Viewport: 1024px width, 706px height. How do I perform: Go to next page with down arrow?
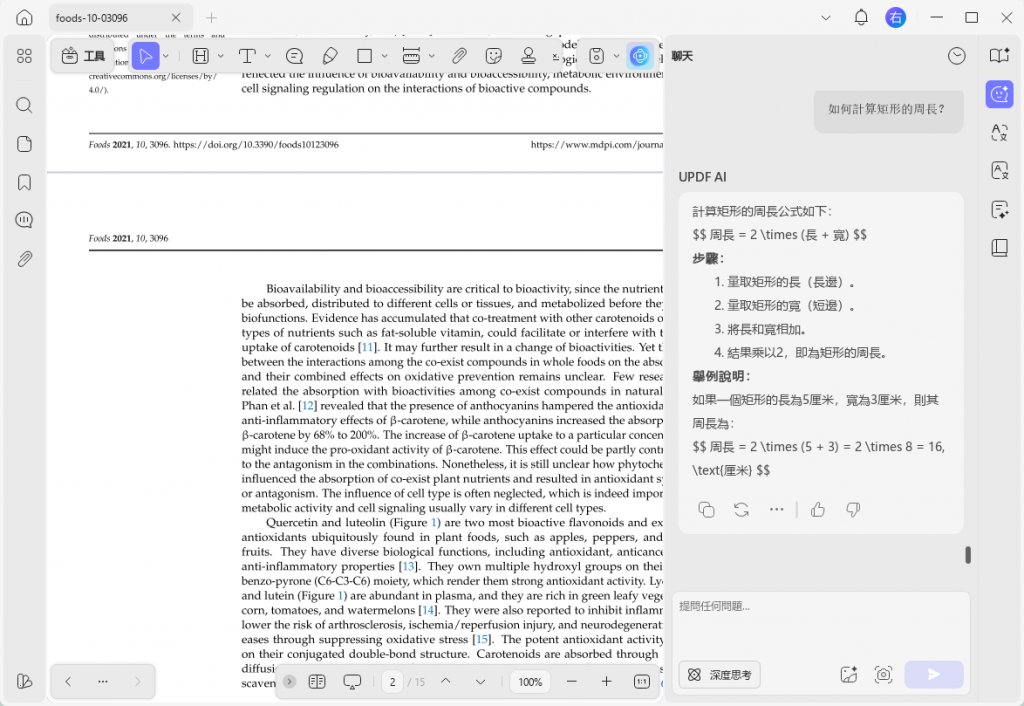coord(480,682)
